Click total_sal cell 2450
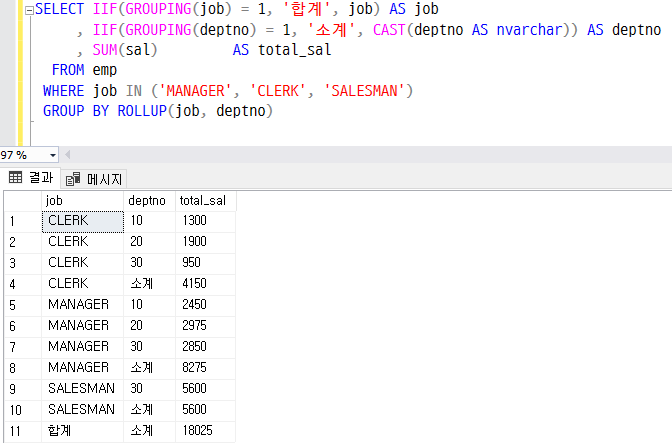The image size is (672, 447). click(x=205, y=305)
